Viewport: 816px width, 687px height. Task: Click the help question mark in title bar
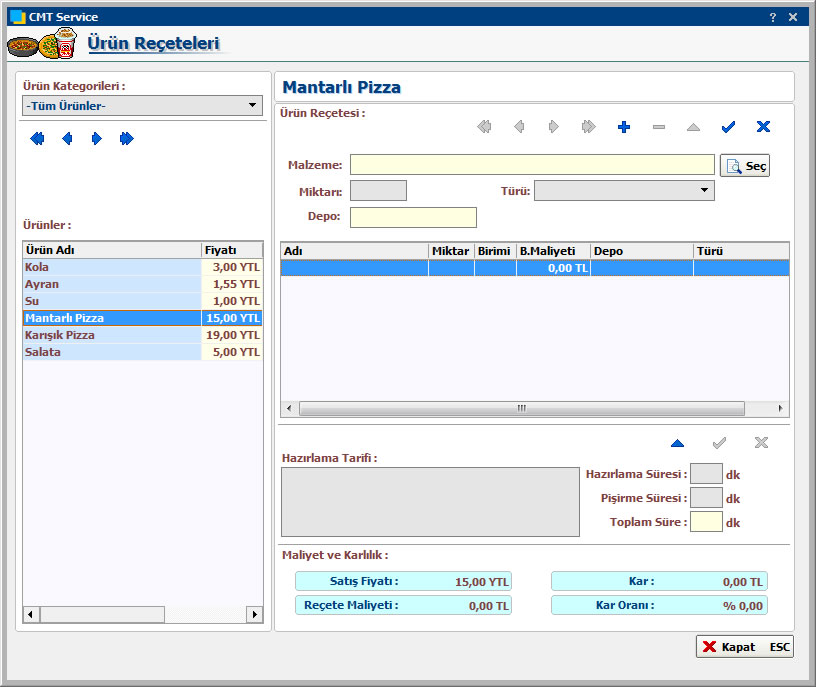(x=773, y=17)
